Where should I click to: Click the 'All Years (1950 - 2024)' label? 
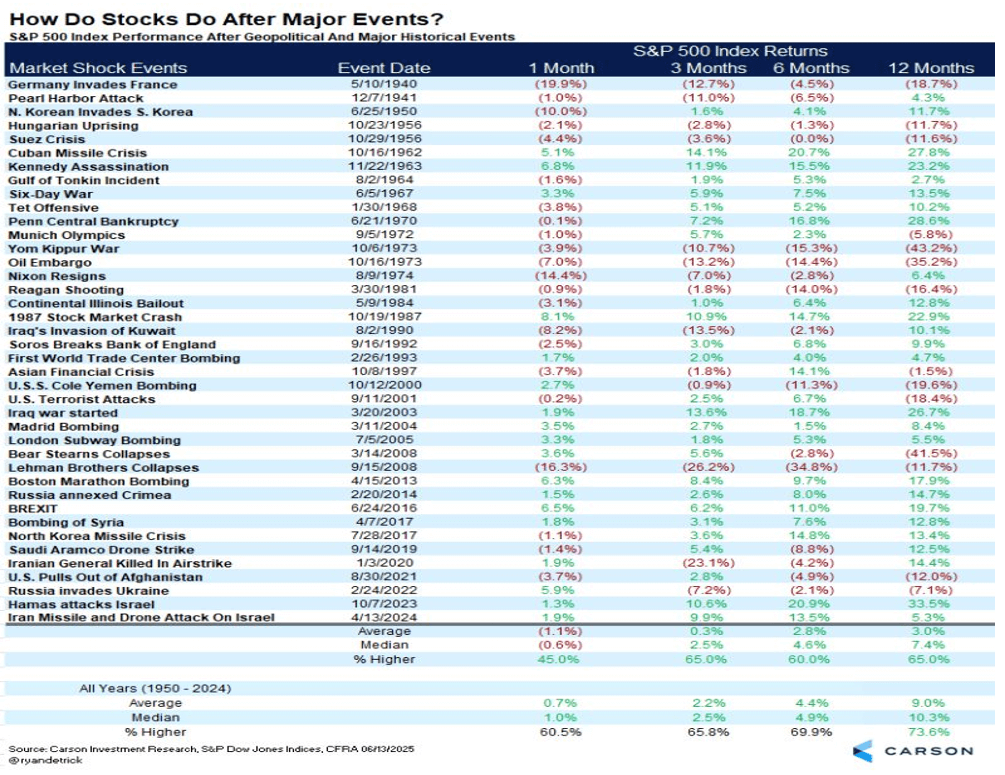click(154, 688)
